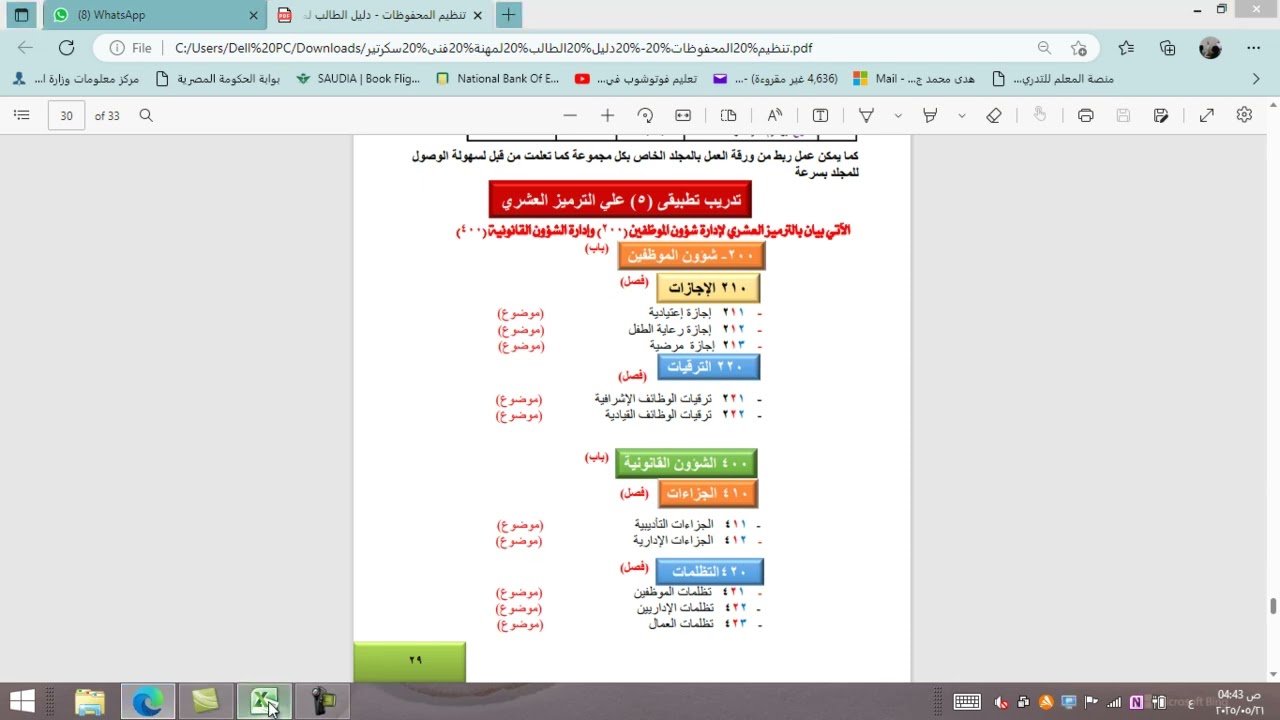Click the page number field showing 30

click(66, 116)
